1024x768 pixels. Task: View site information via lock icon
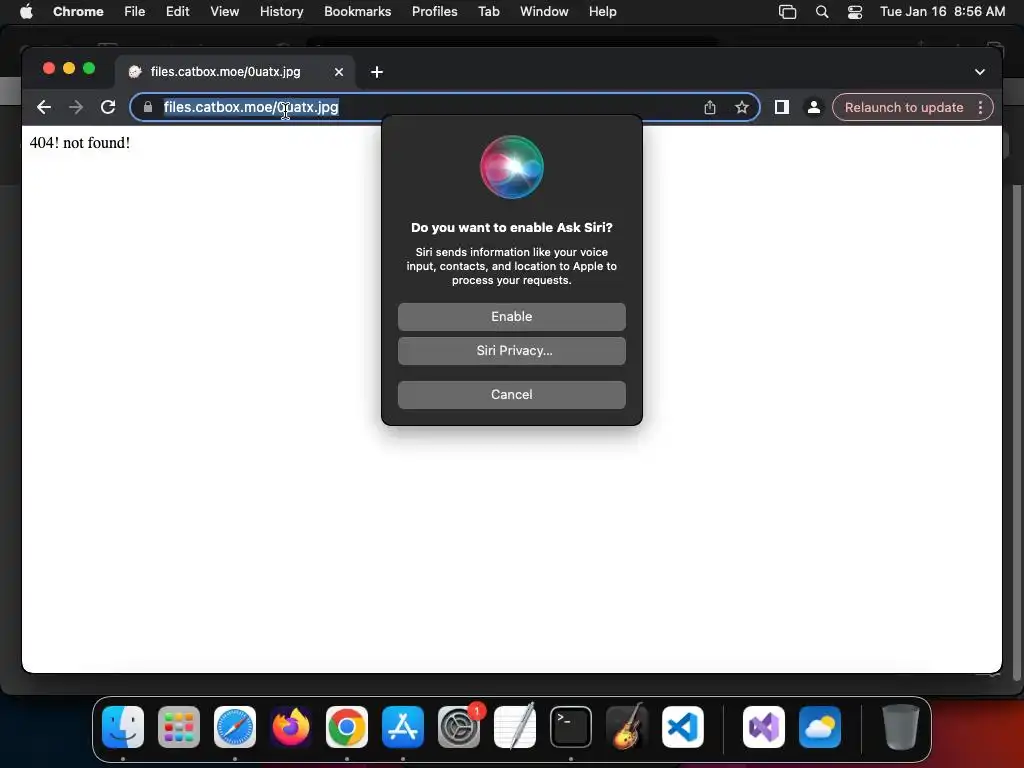[148, 107]
